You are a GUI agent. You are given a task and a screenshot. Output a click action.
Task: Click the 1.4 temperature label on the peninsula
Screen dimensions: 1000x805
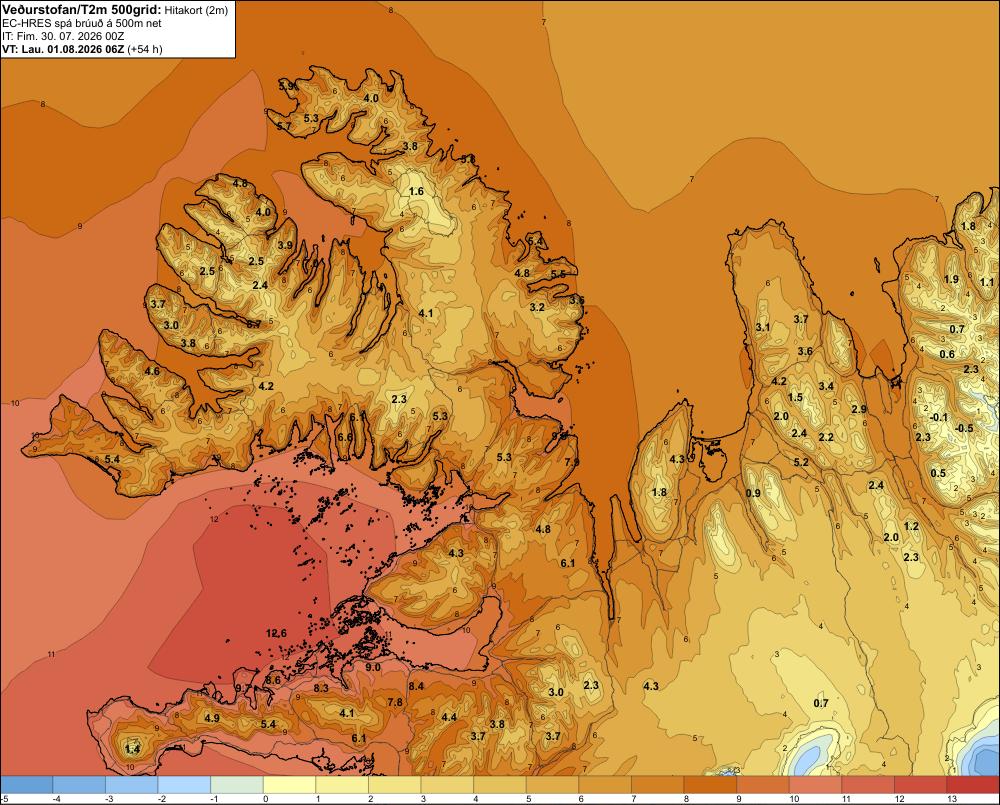(x=133, y=749)
